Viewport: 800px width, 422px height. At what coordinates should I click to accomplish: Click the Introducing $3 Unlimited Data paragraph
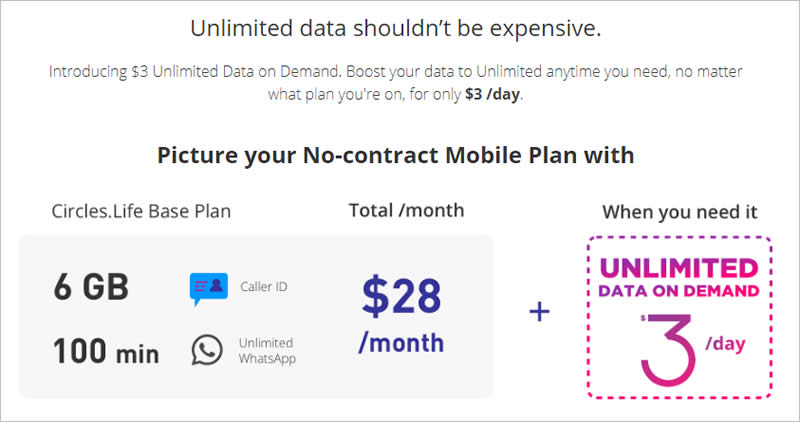pyautogui.click(x=395, y=83)
